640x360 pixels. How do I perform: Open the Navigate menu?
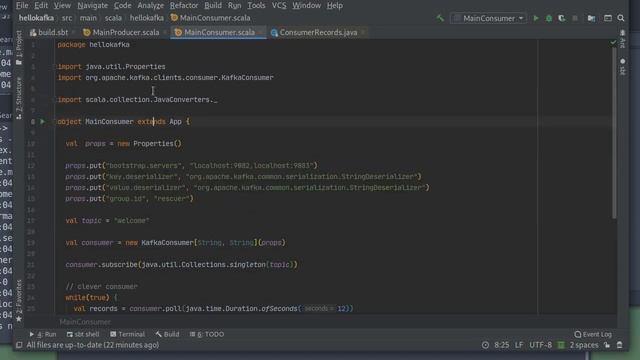click(93, 5)
